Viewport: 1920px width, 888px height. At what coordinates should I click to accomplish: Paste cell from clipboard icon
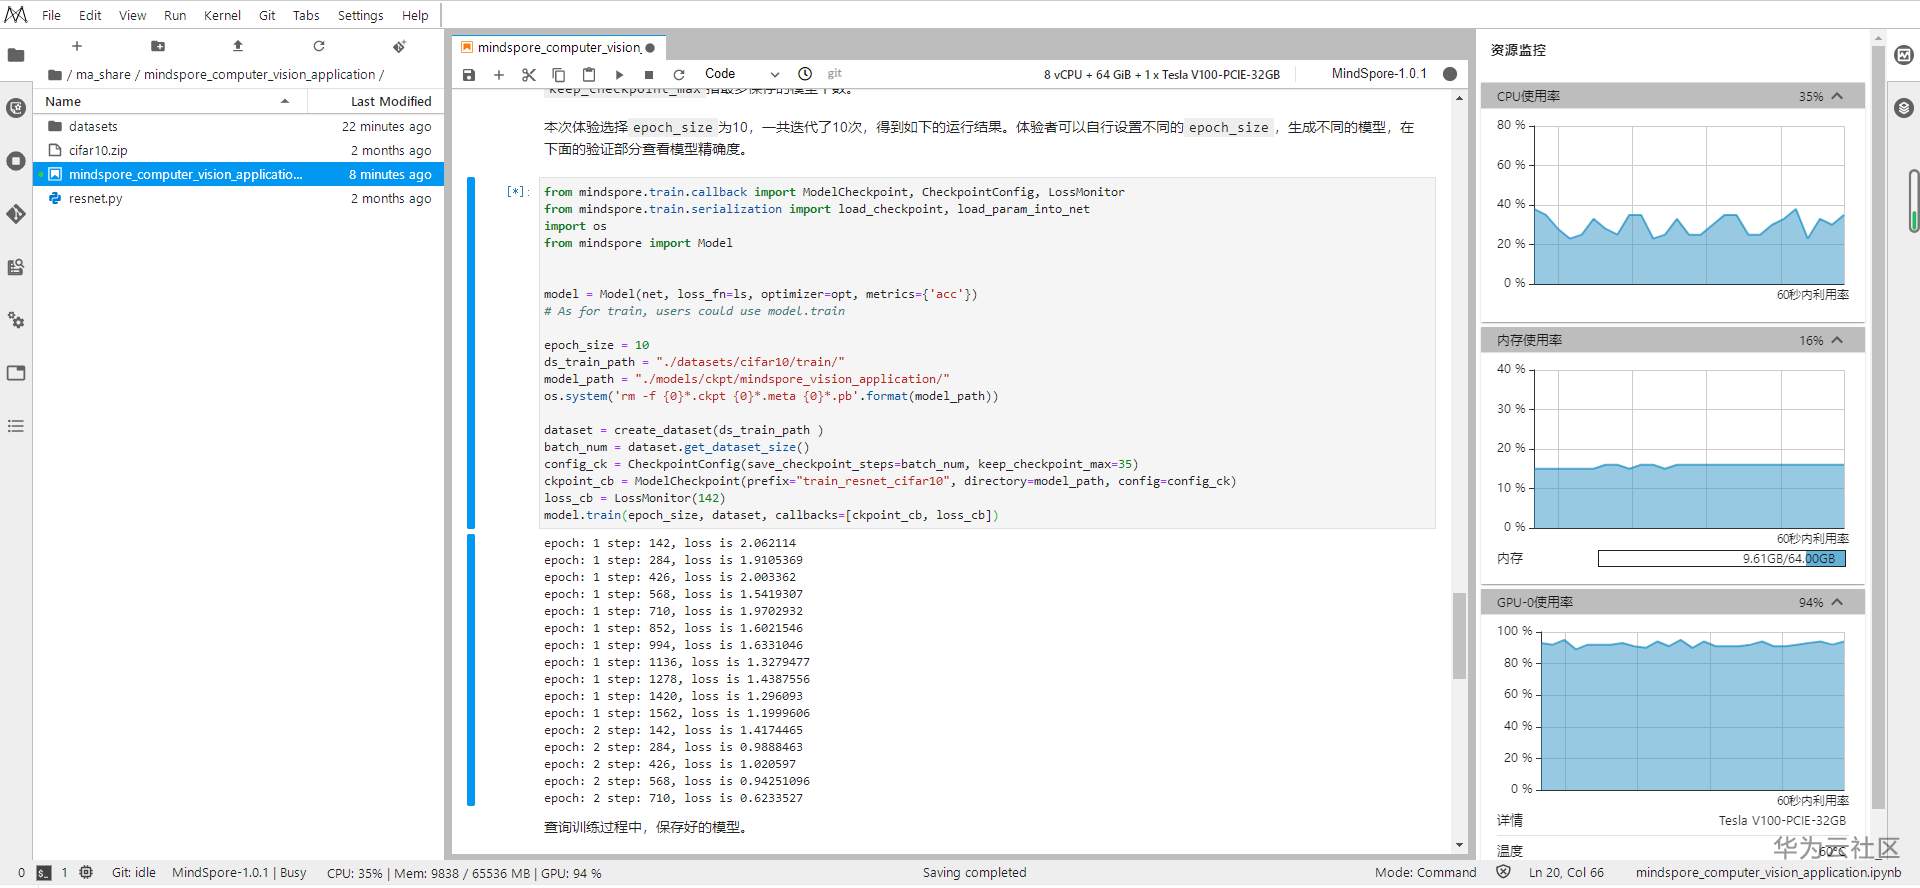(x=589, y=75)
